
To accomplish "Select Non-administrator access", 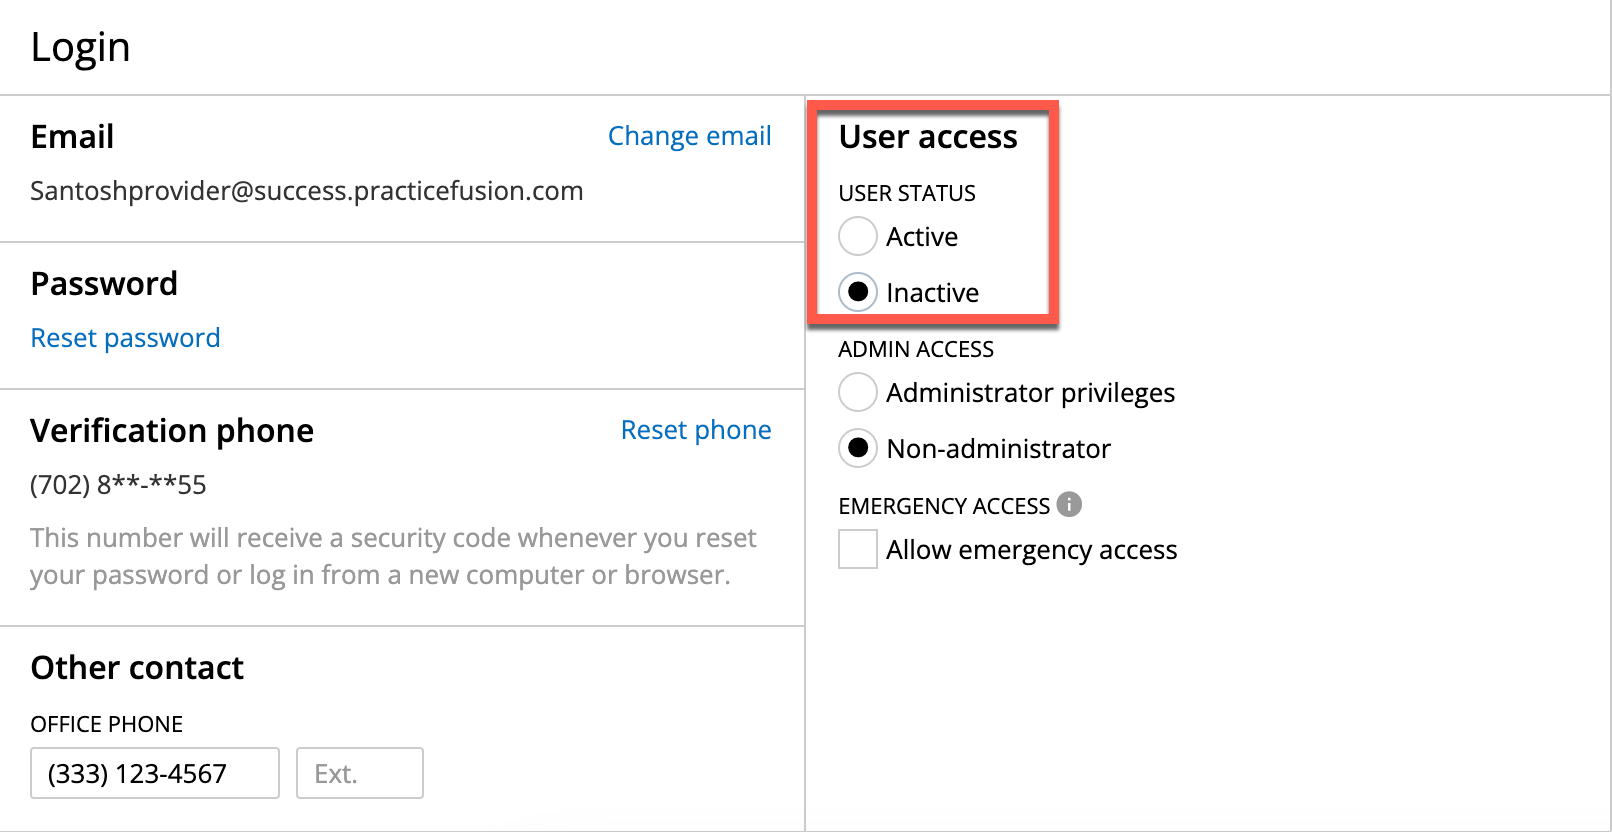I will coord(857,448).
